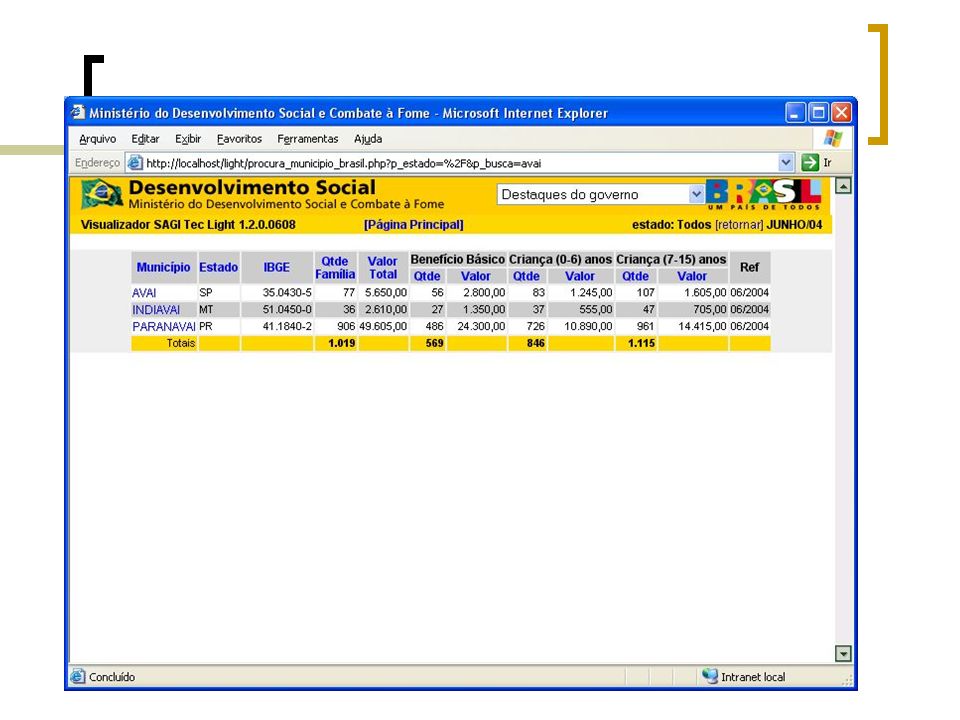
Task: Sort by Município column header
Action: (163, 267)
